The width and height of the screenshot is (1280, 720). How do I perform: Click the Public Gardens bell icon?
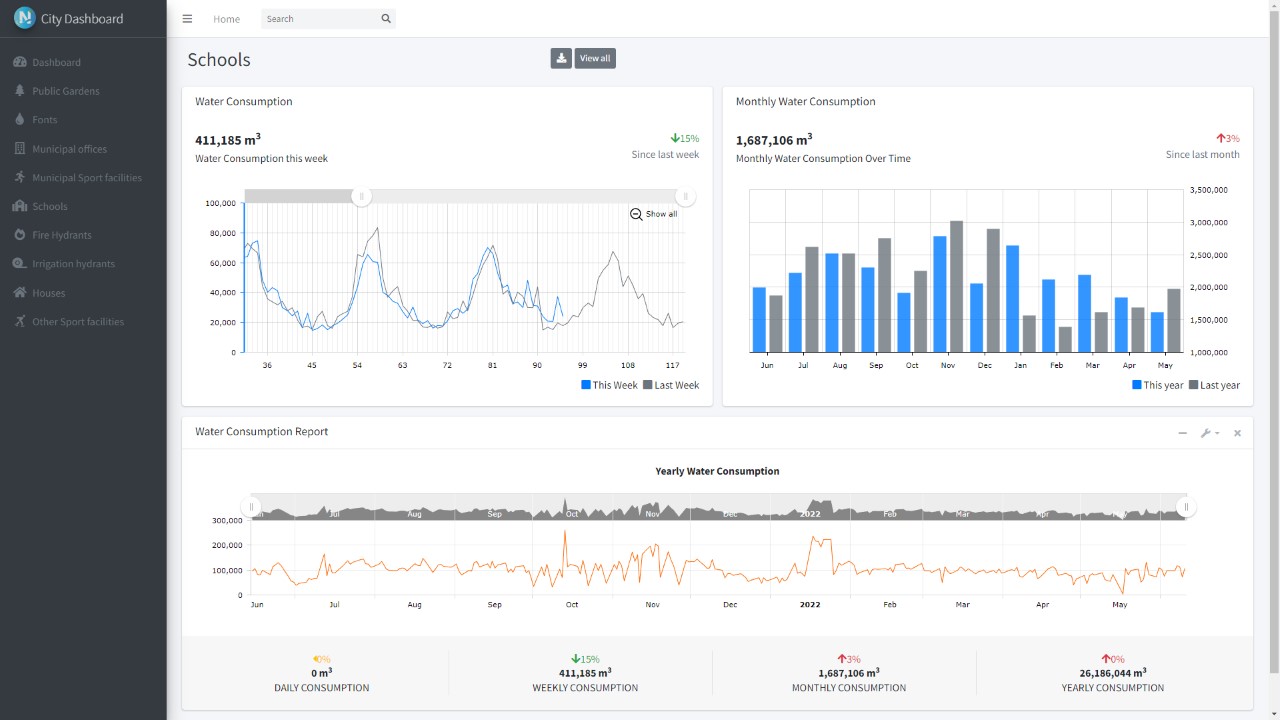(19, 91)
